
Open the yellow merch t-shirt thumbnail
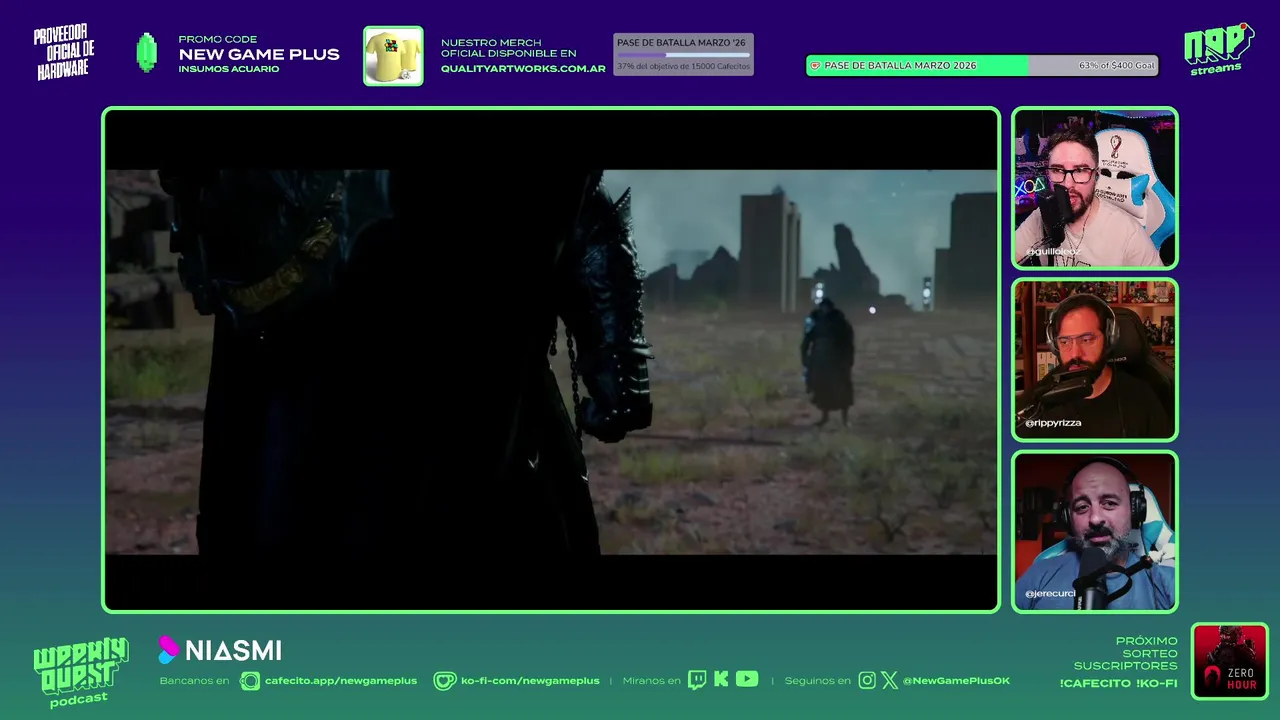pos(393,56)
